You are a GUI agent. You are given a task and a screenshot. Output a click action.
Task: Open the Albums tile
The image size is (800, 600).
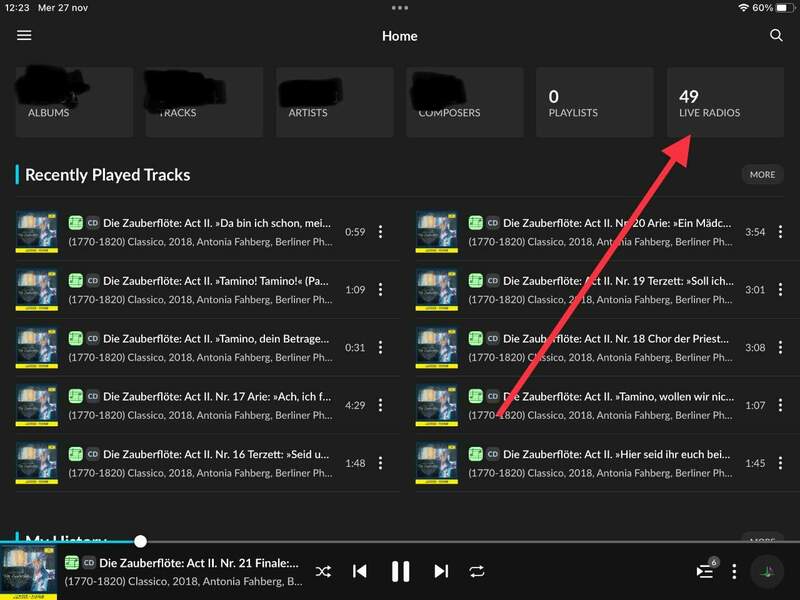tap(74, 102)
